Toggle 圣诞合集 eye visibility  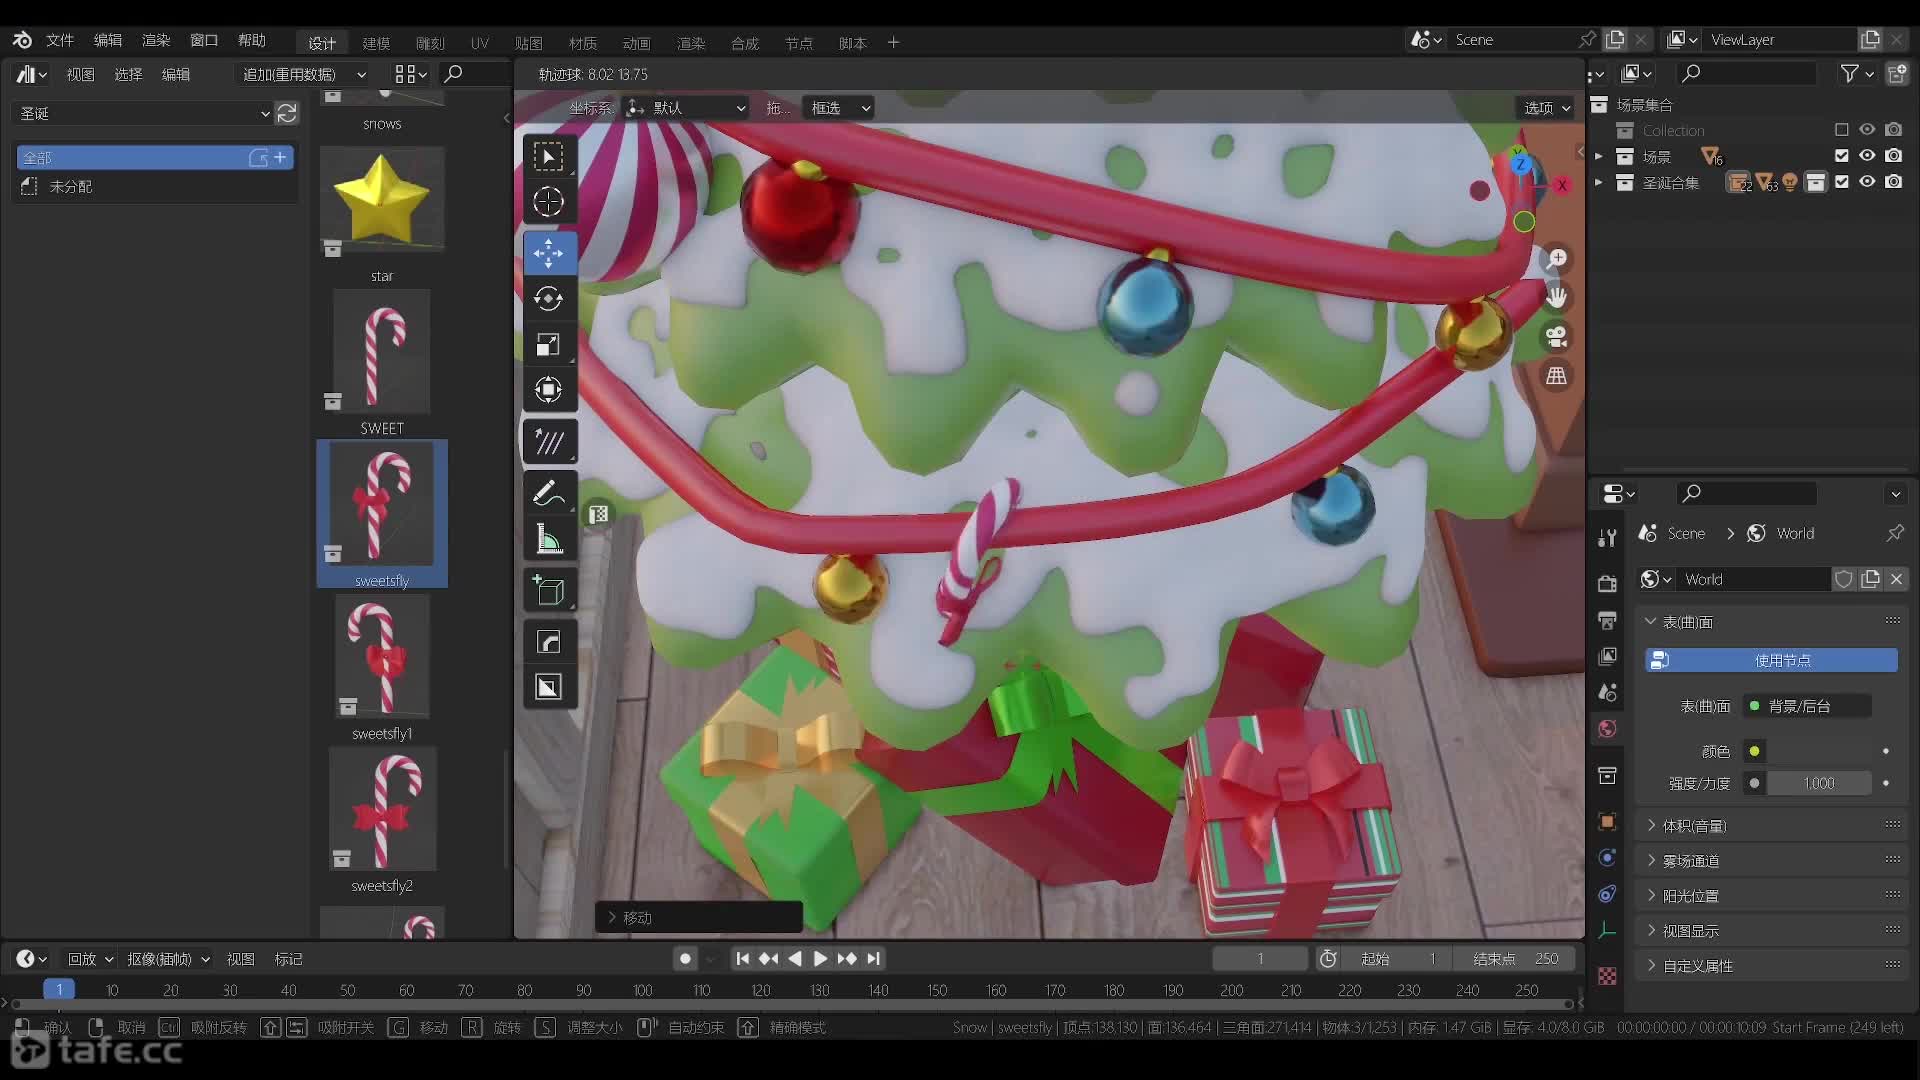pyautogui.click(x=1867, y=182)
